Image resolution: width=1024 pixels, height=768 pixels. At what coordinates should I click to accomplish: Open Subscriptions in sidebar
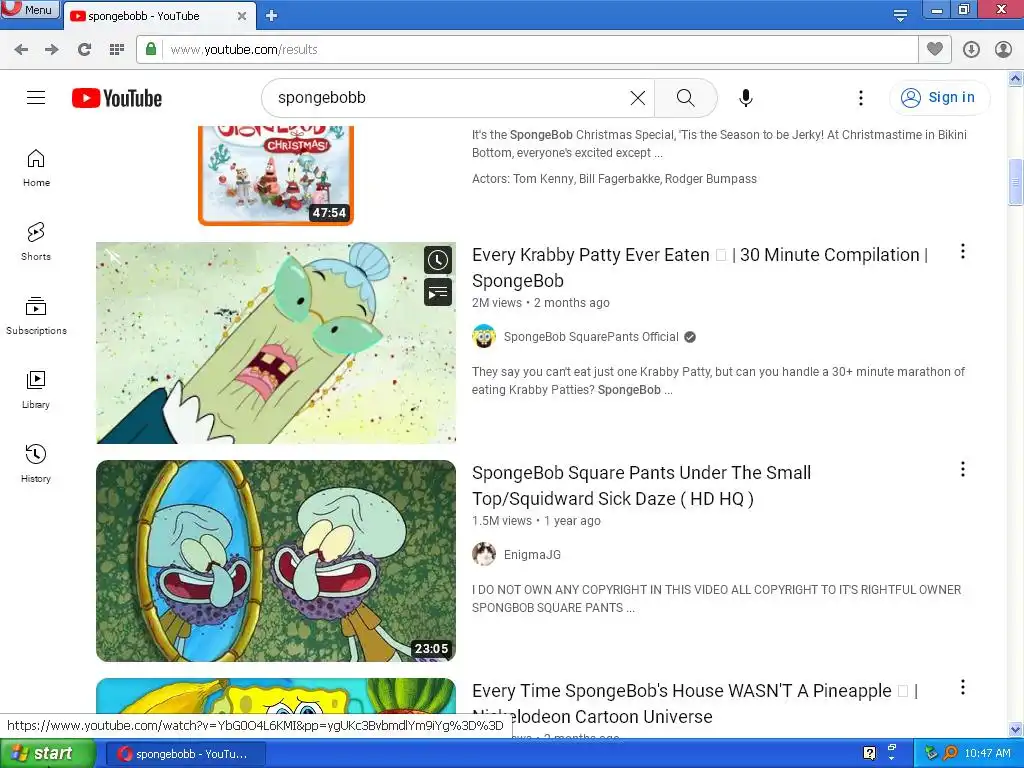(x=36, y=316)
